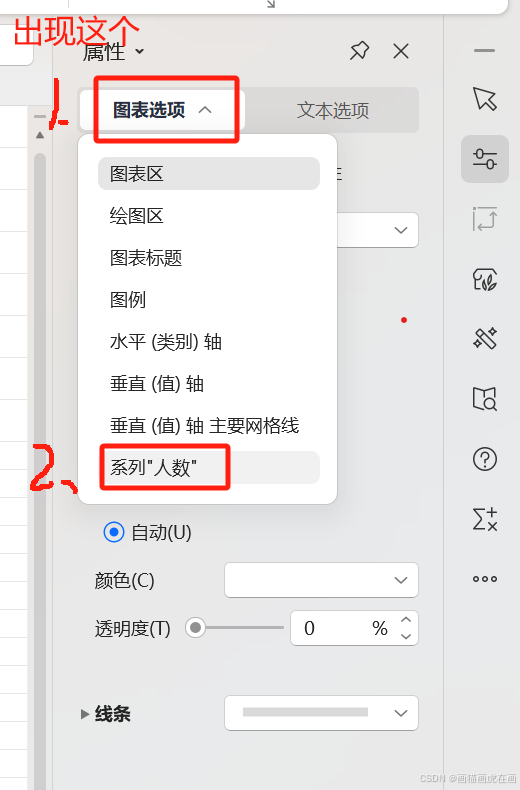520x790 pixels.
Task: Show more sidebar tools via three dots
Action: [x=485, y=579]
